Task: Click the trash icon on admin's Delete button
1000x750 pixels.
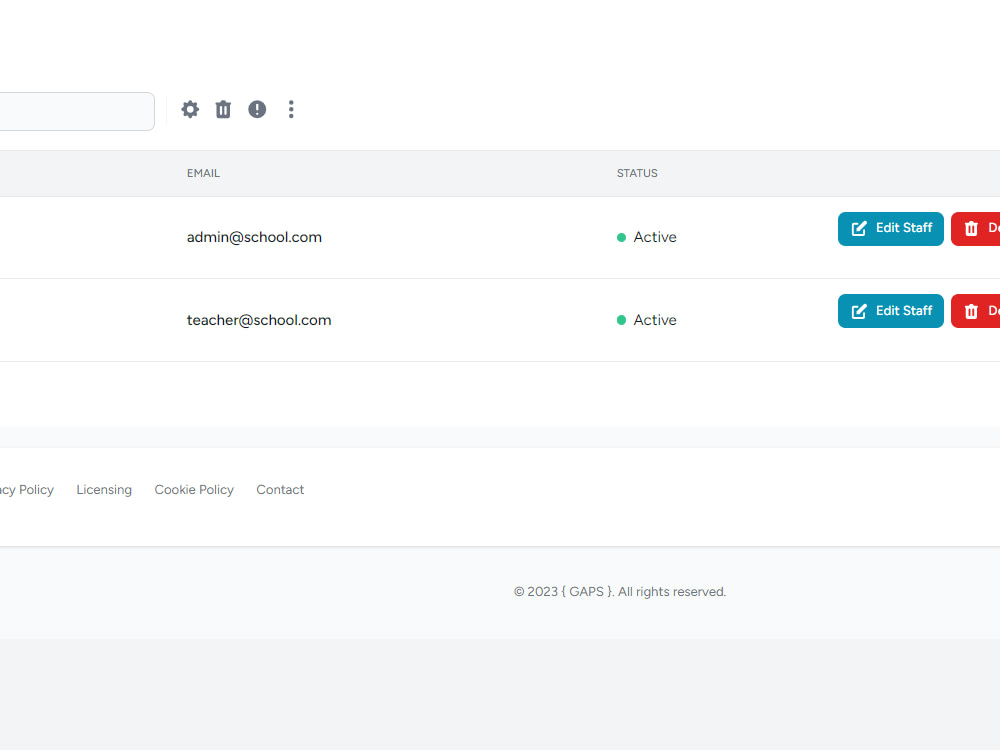Action: tap(971, 228)
